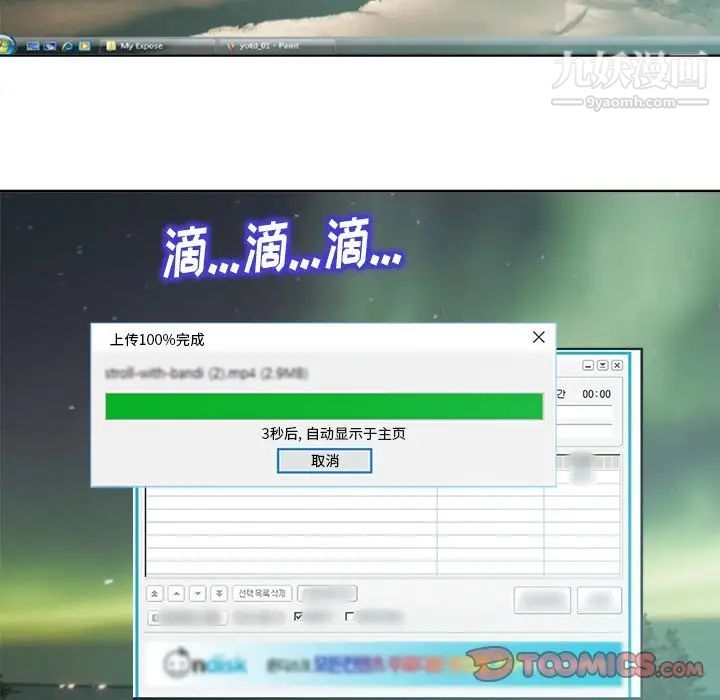The height and width of the screenshot is (700, 720).
Task: Click the 선택목록삭제 button
Action: (262, 593)
